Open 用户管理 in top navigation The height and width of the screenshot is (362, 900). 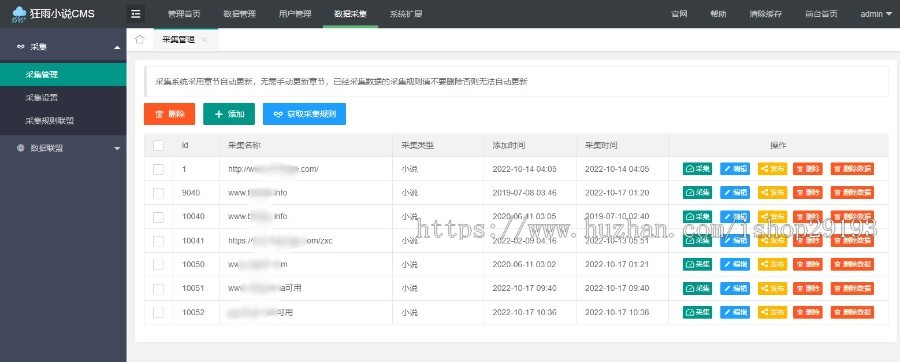click(295, 14)
